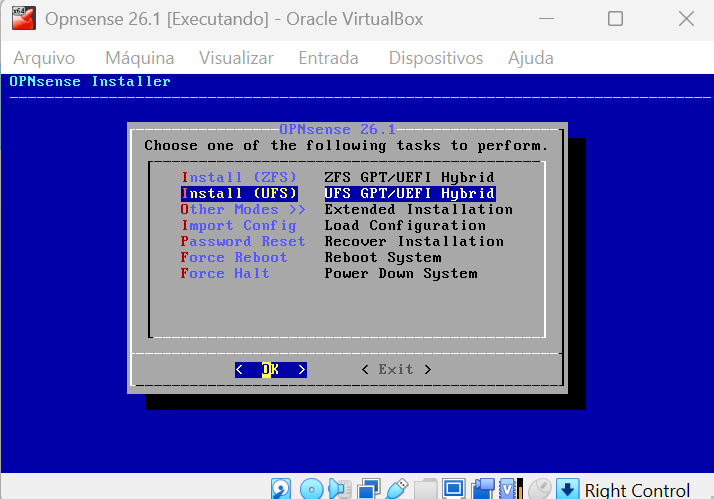Select the OK button in installer
This screenshot has height=499, width=714.
click(271, 369)
